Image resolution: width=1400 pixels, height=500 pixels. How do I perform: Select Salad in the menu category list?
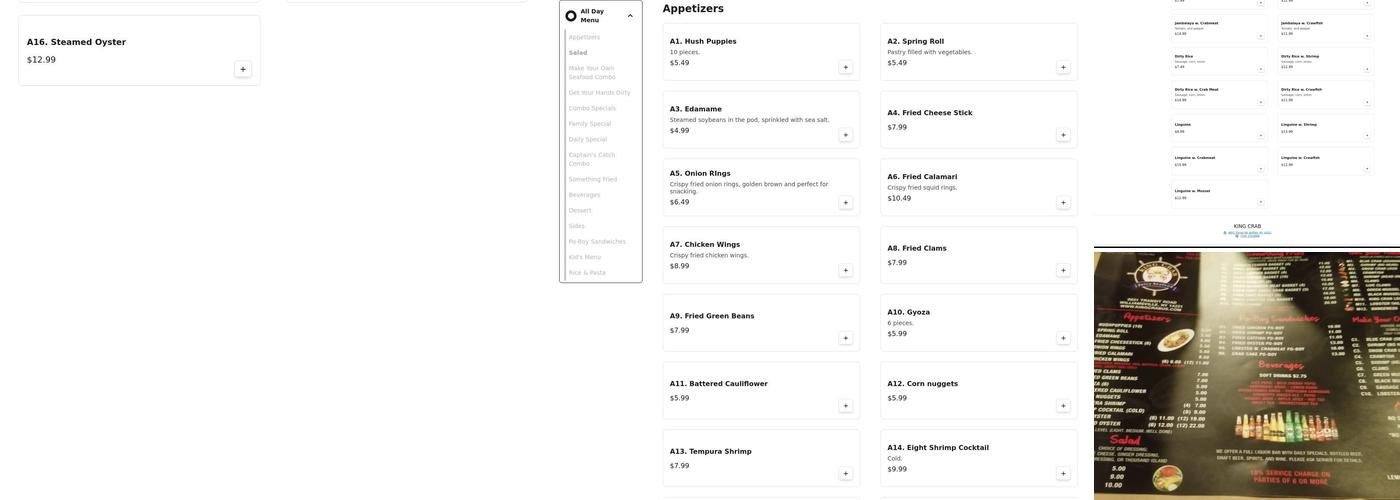pyautogui.click(x=578, y=53)
